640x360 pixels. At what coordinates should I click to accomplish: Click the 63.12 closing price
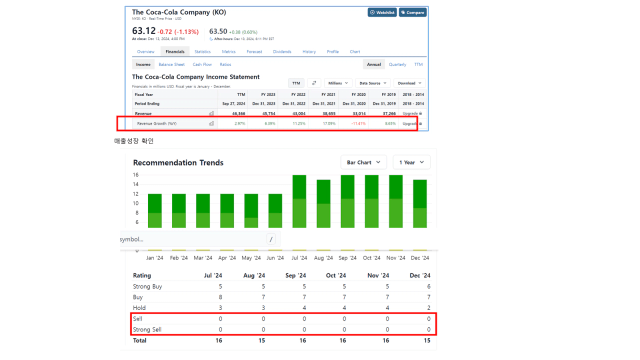[x=144, y=31]
